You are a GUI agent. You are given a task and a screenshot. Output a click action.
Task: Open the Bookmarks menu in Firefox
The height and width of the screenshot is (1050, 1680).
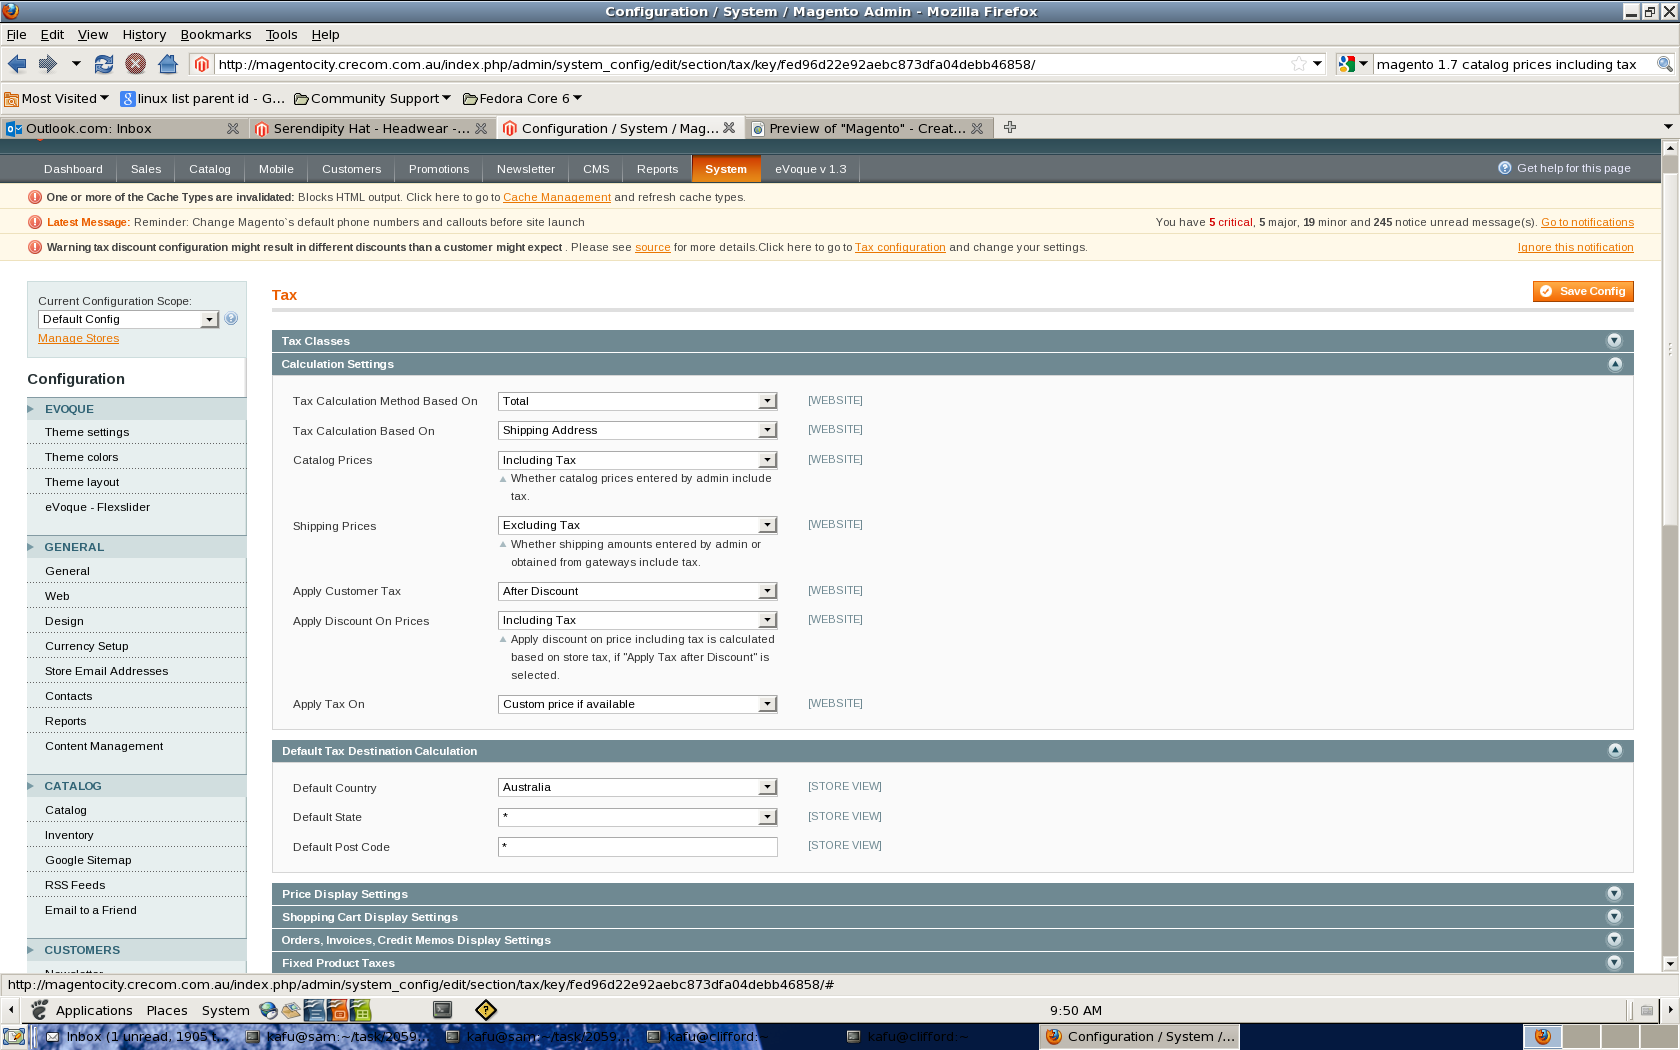pos(216,34)
